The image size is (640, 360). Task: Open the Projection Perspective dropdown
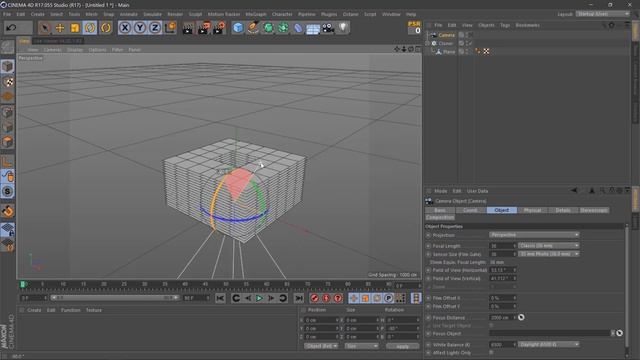point(534,235)
